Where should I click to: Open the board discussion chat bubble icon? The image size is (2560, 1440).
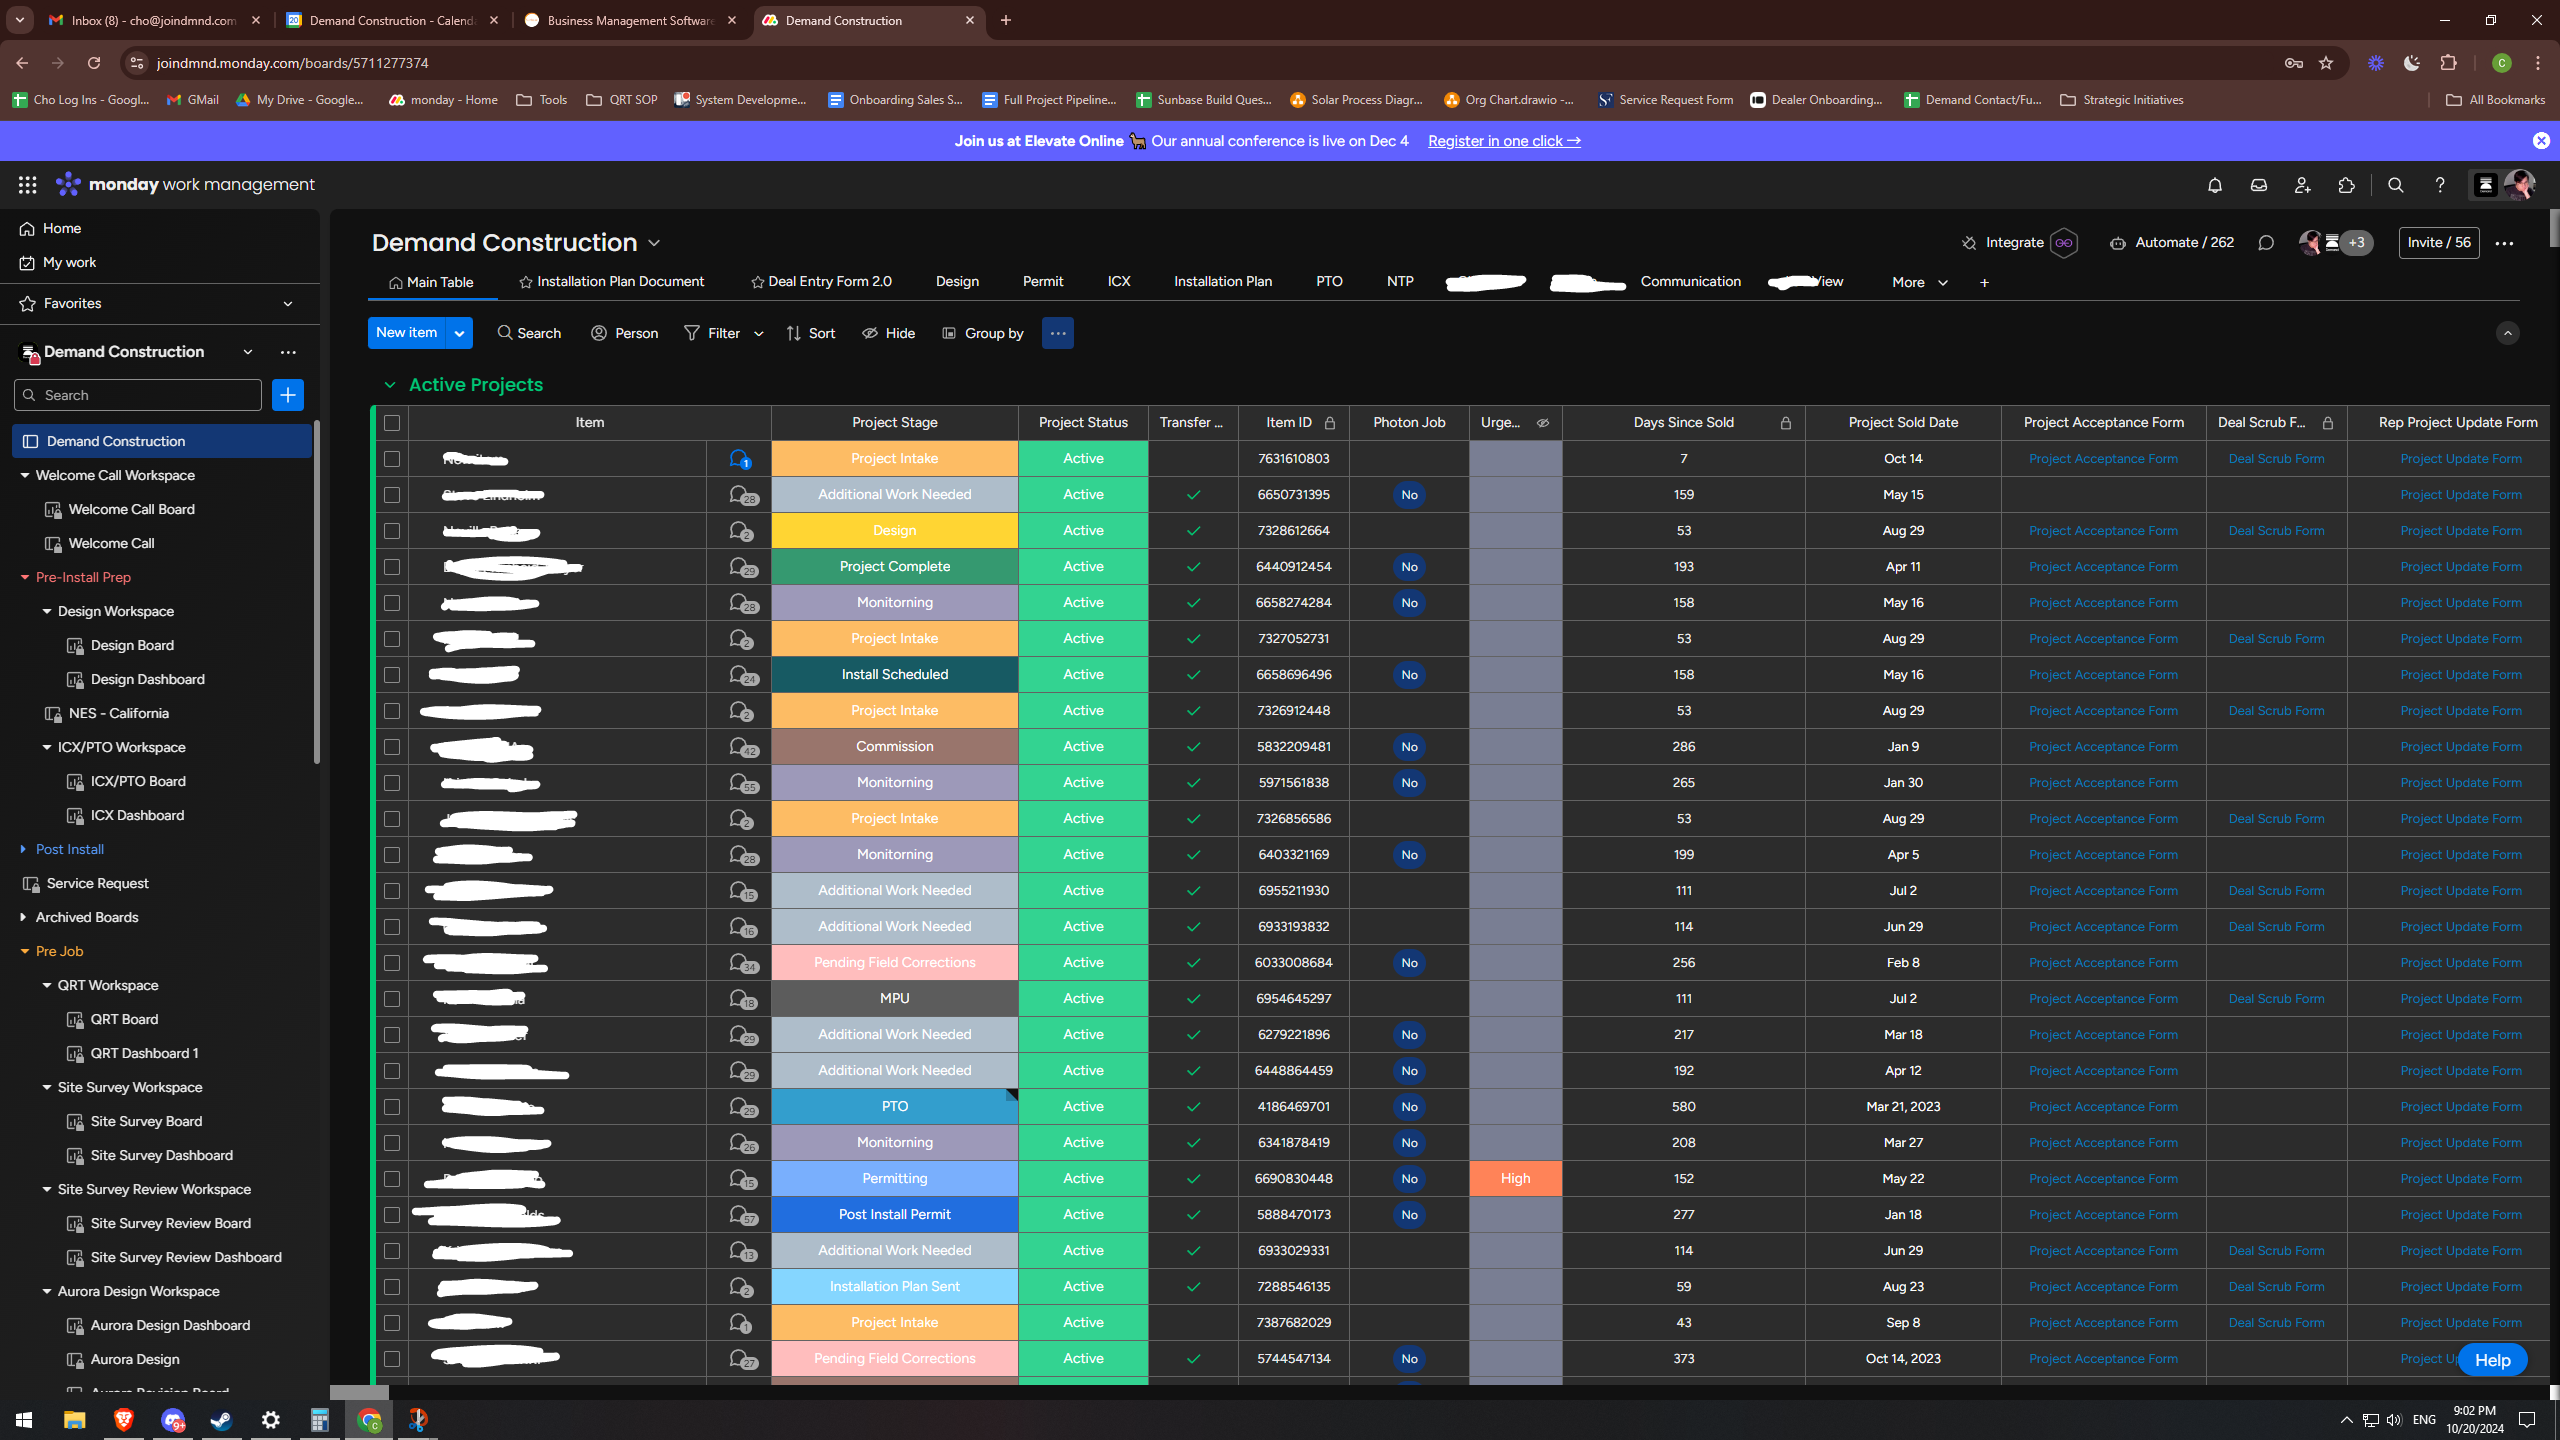(2266, 243)
